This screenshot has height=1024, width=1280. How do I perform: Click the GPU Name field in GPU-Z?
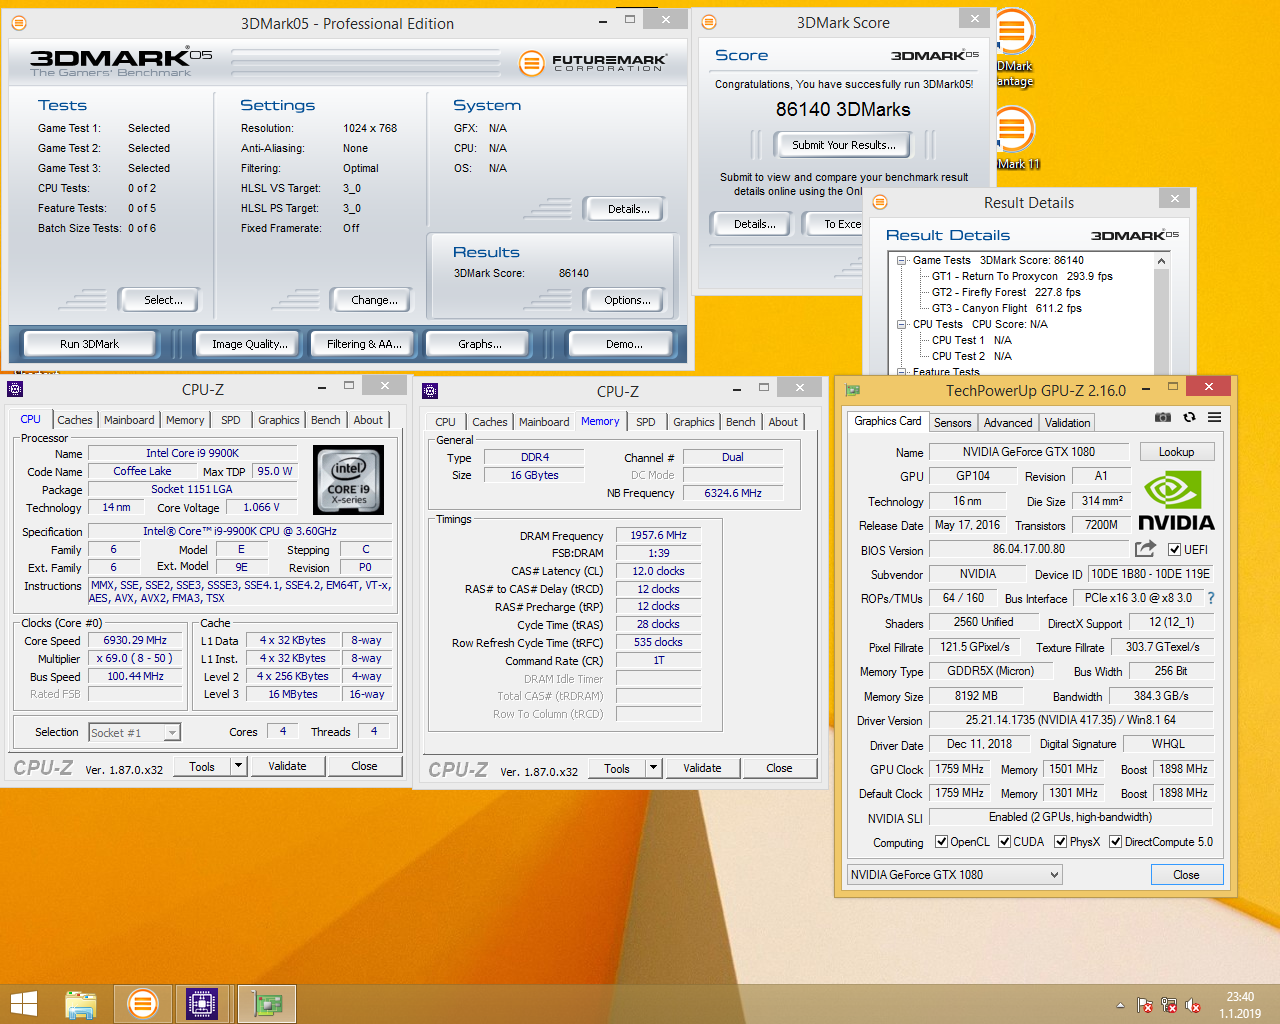coord(1028,452)
